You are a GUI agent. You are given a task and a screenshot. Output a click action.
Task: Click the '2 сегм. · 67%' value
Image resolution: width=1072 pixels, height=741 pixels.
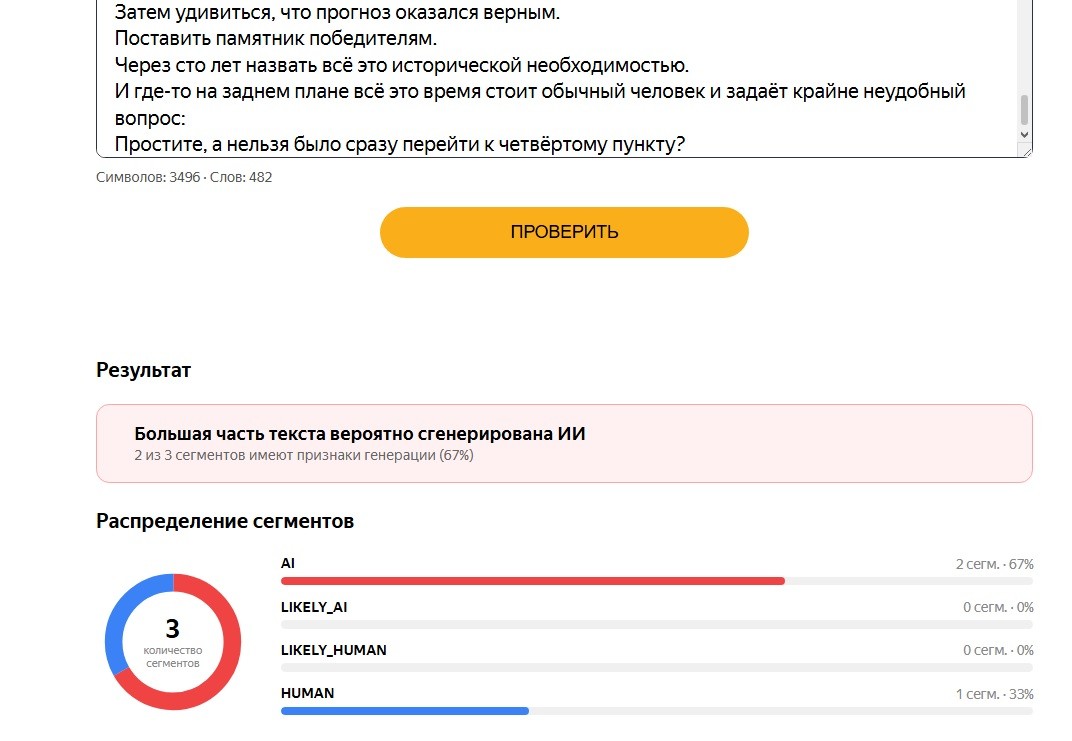(x=994, y=564)
